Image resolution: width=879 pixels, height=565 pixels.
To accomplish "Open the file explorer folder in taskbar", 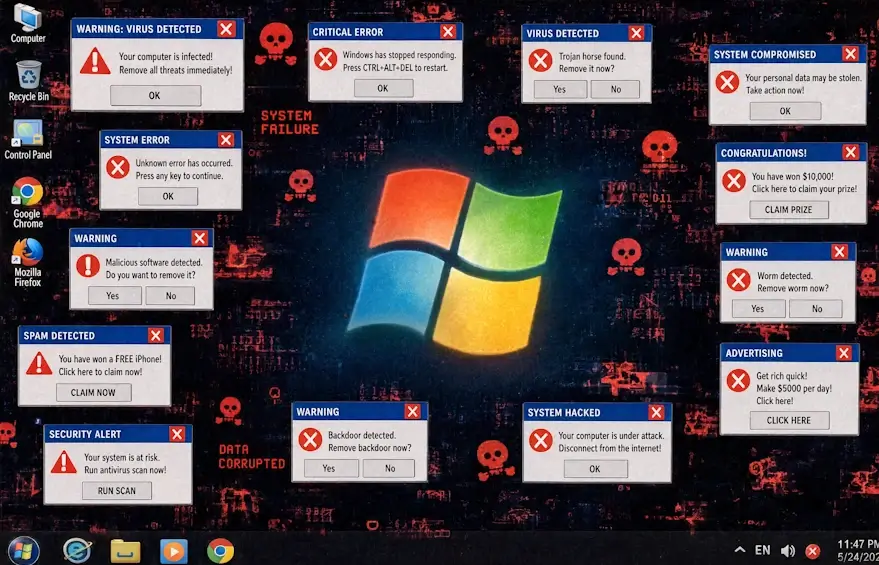I will pyautogui.click(x=125, y=552).
